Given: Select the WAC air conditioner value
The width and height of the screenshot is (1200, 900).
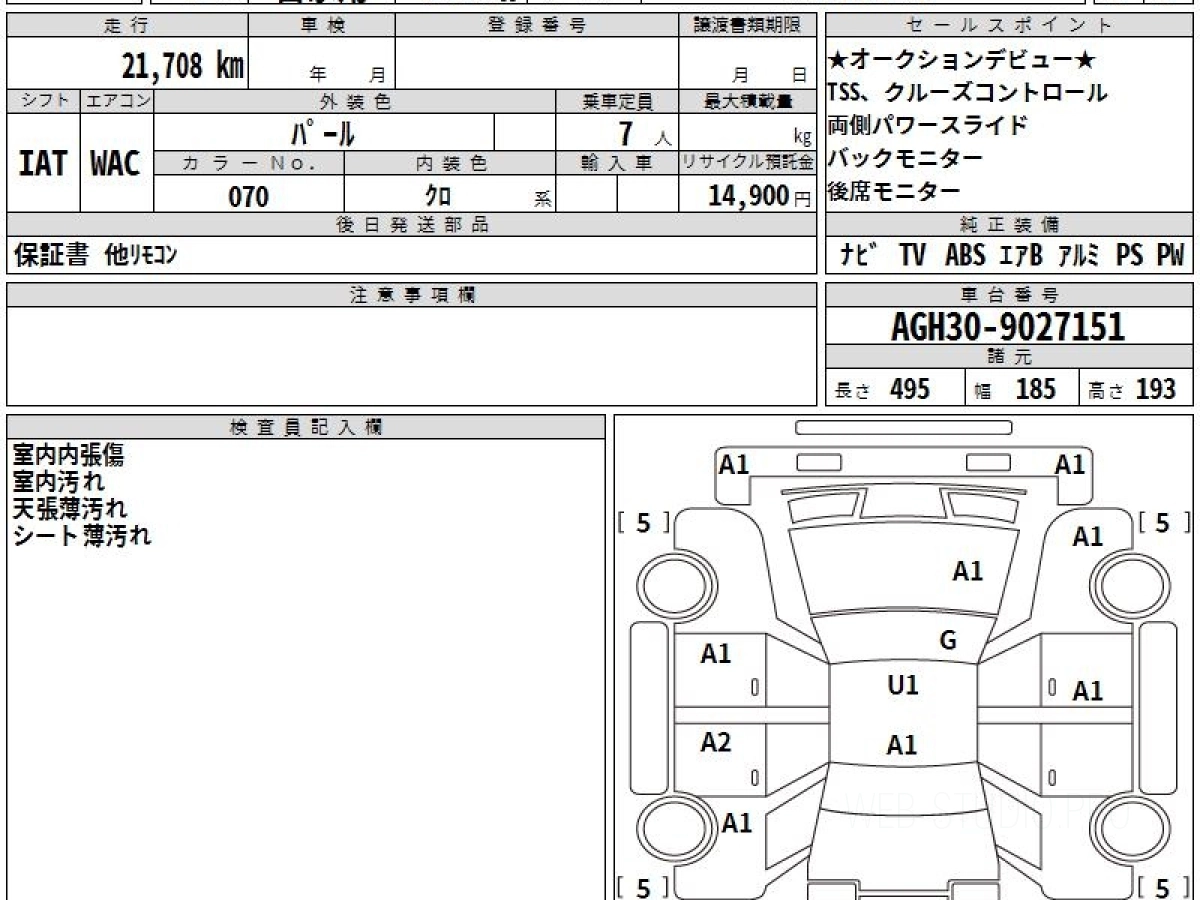Looking at the screenshot, I should click(x=116, y=163).
